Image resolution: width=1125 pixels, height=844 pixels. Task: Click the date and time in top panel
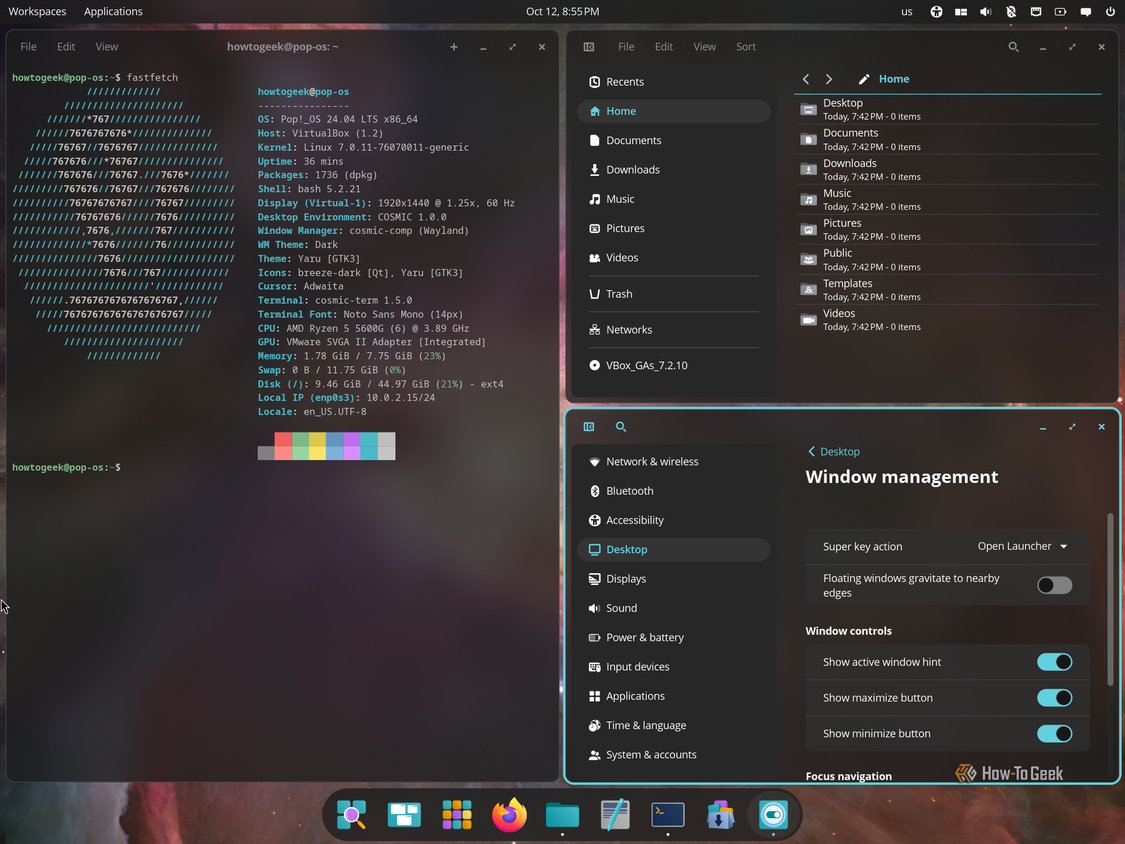(562, 11)
